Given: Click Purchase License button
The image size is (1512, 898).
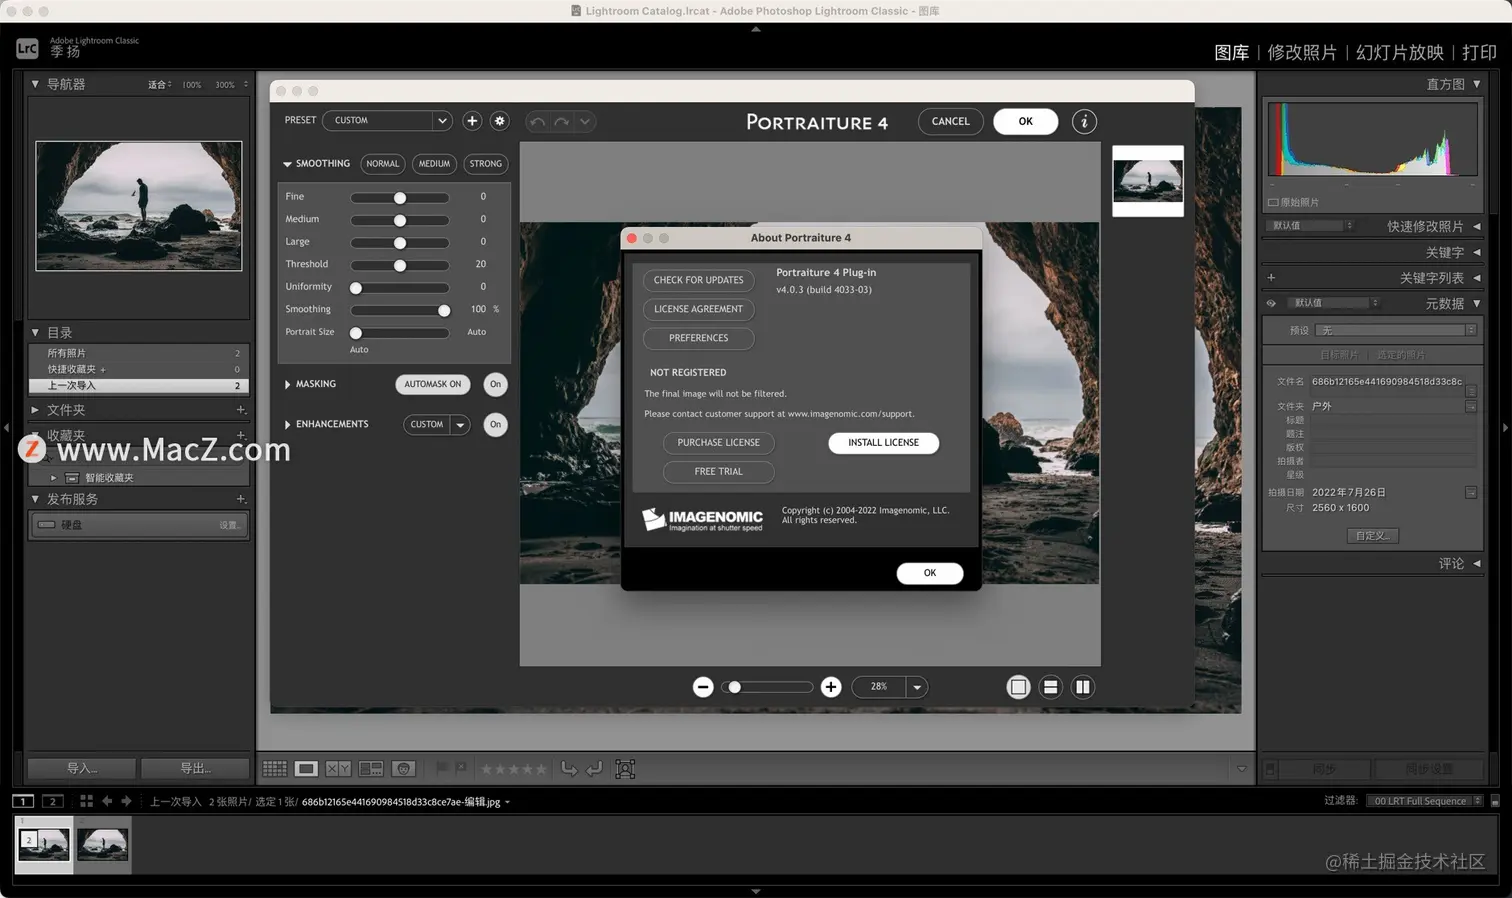Looking at the screenshot, I should 718,443.
